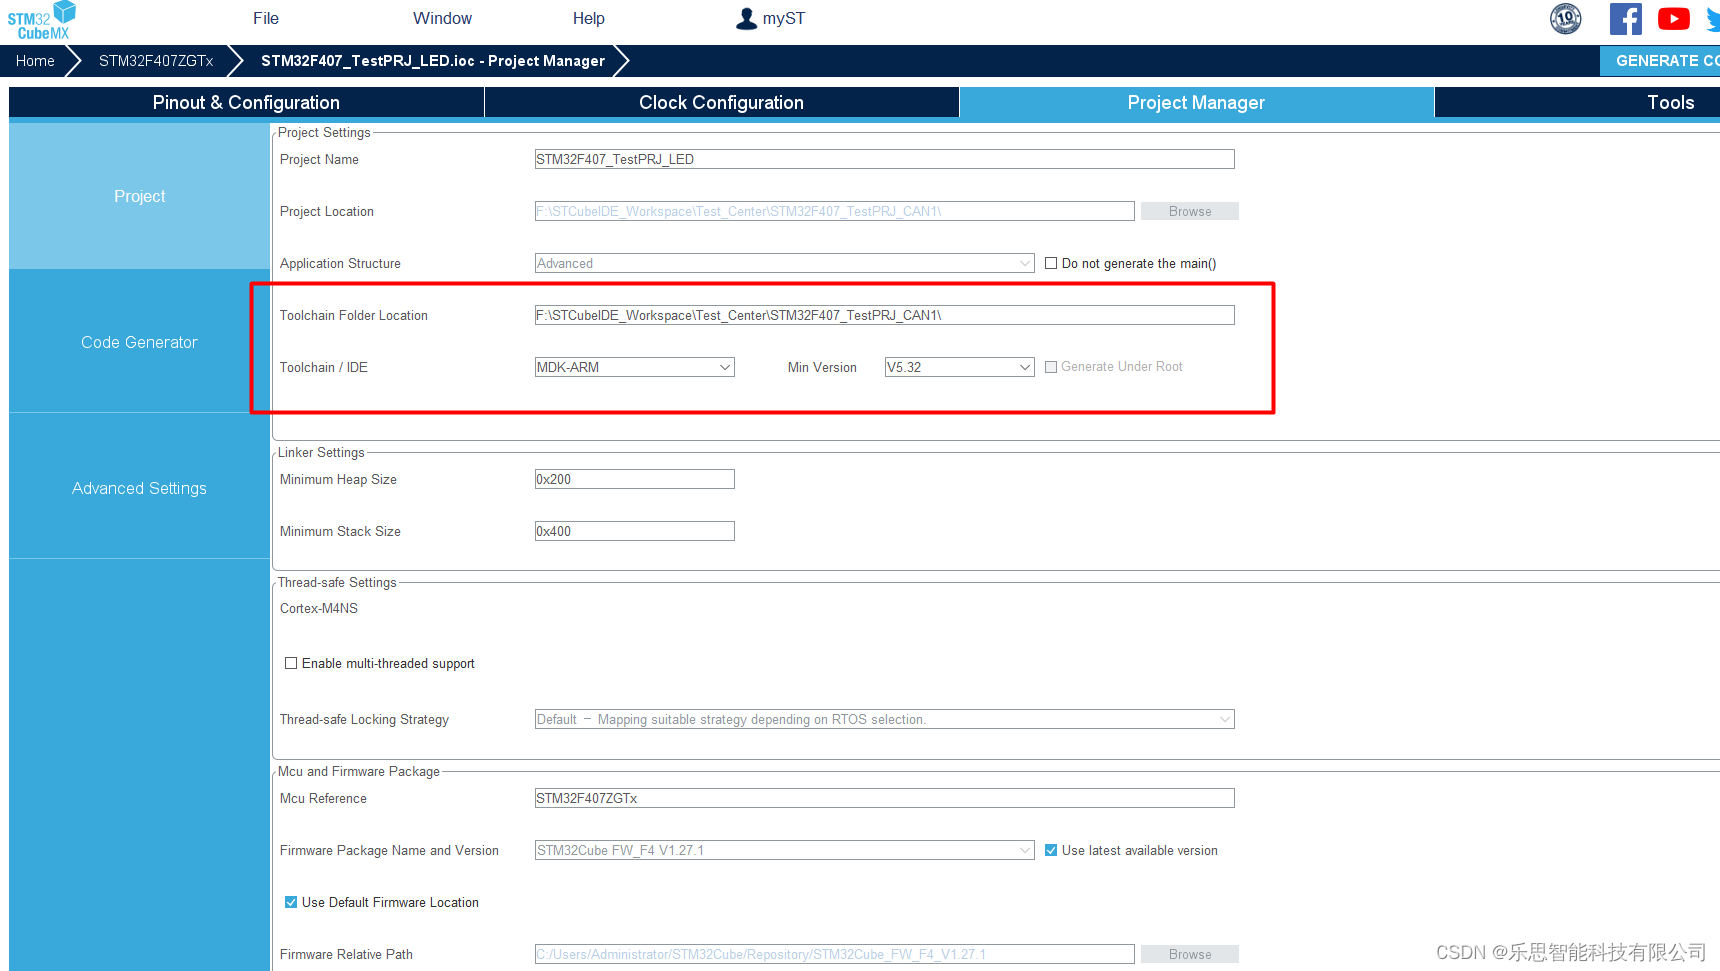Open the Advanced Settings side panel
The height and width of the screenshot is (971, 1720).
139,488
